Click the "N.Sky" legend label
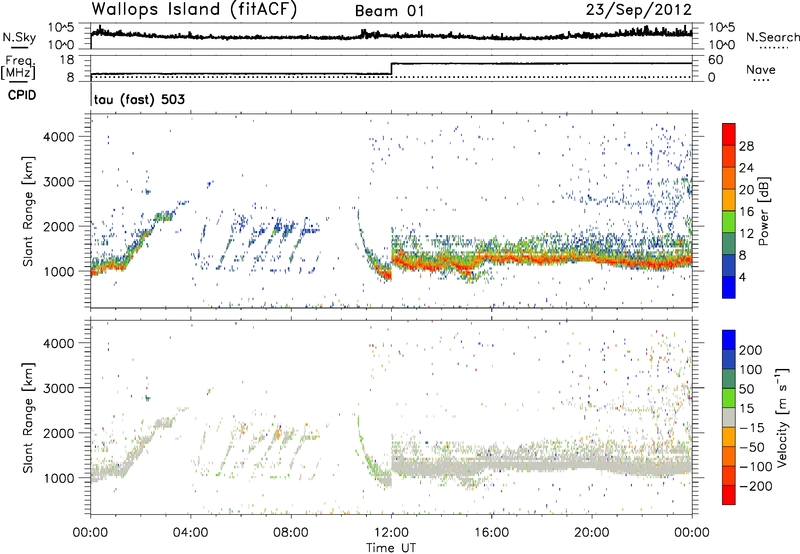 pyautogui.click(x=19, y=37)
